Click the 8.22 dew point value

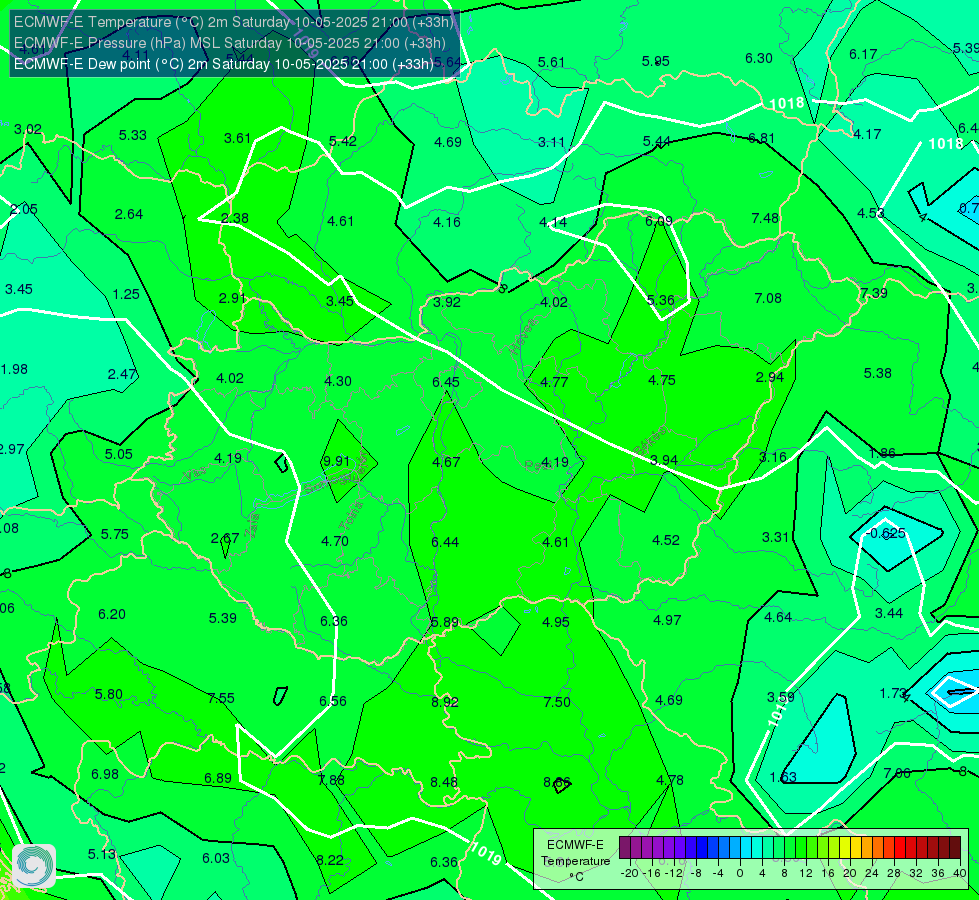[330, 860]
